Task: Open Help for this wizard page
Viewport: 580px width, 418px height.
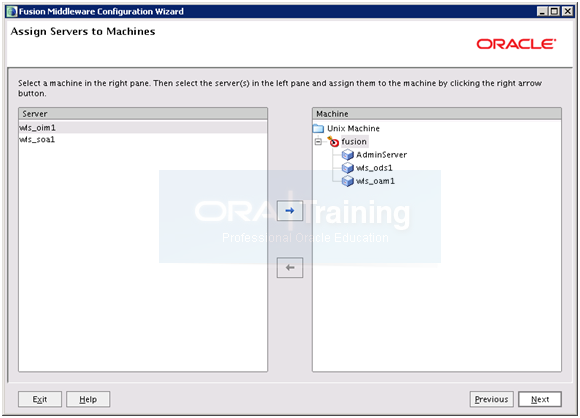Action: [88, 400]
